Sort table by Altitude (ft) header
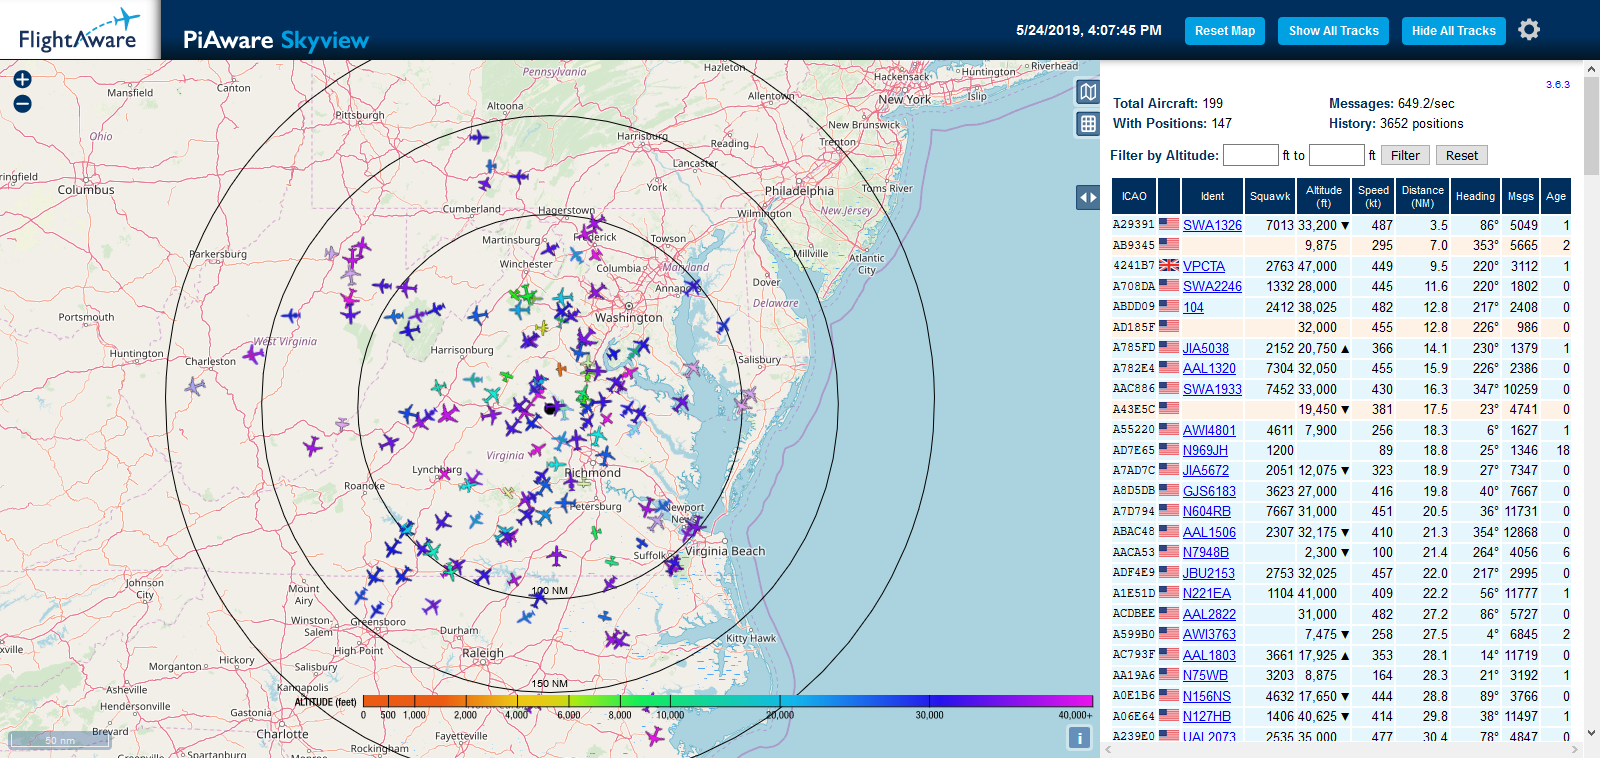Image resolution: width=1600 pixels, height=758 pixels. pyautogui.click(x=1324, y=196)
